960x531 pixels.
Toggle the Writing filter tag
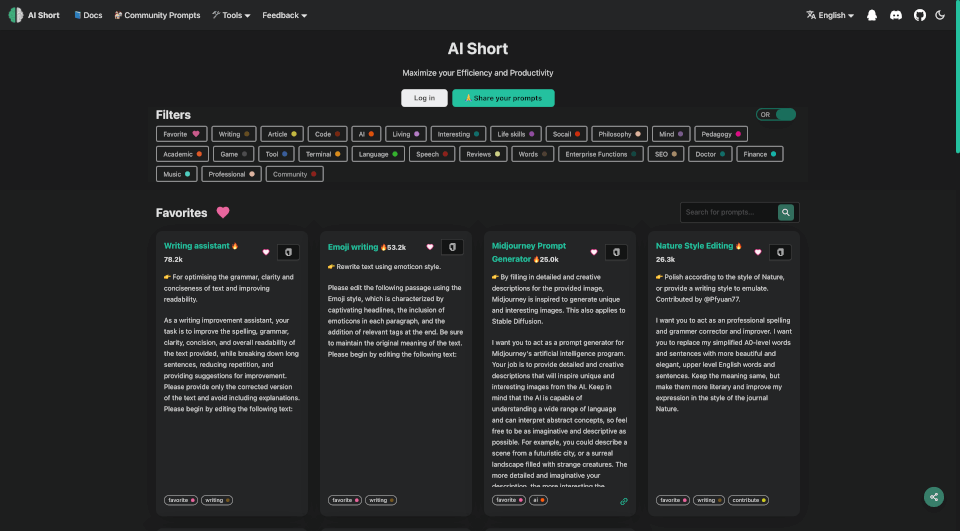[x=234, y=134]
